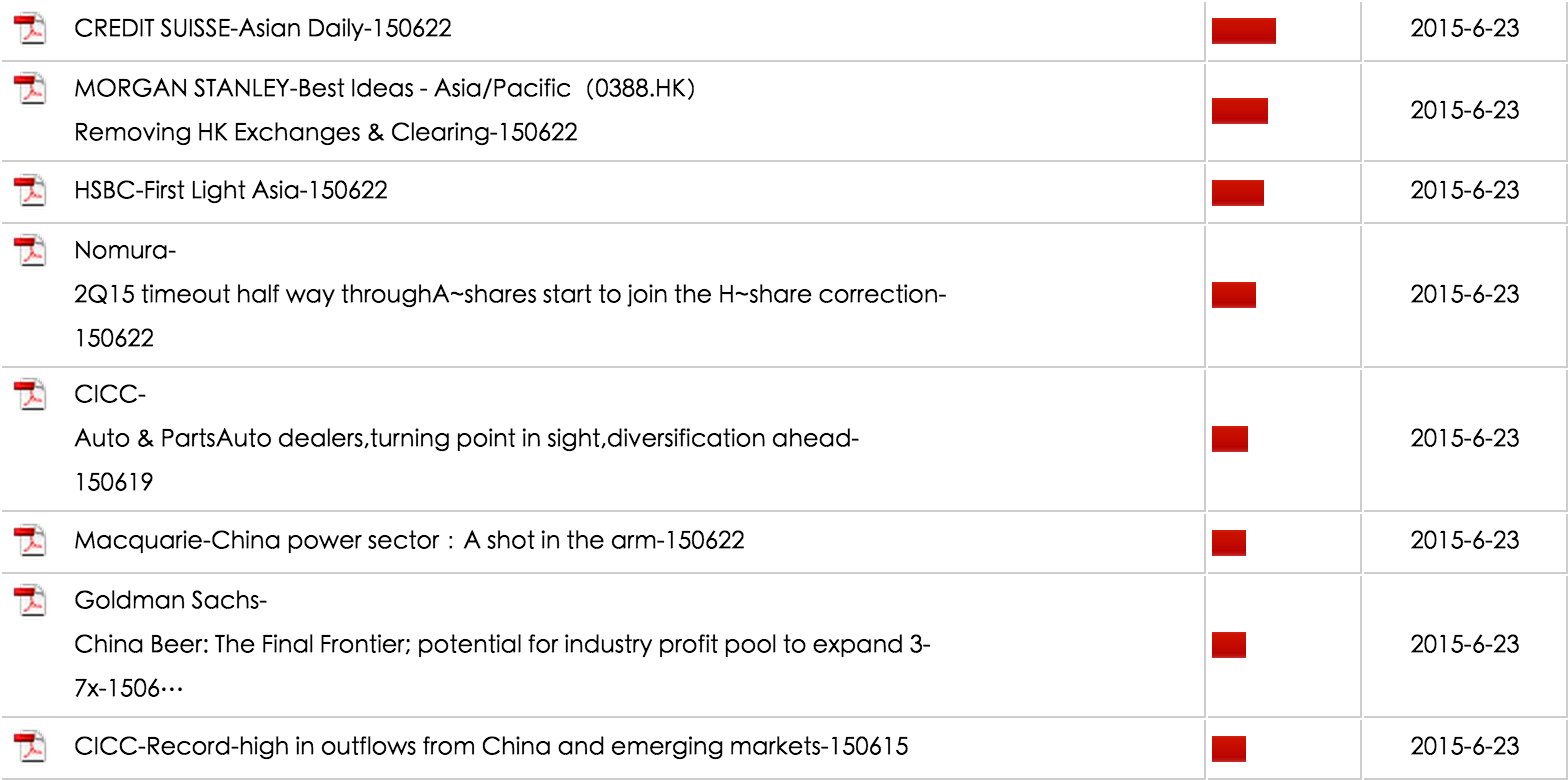The height and width of the screenshot is (780, 1568).
Task: Click 2015-6-23 date in Nomura row
Action: coord(1464,295)
